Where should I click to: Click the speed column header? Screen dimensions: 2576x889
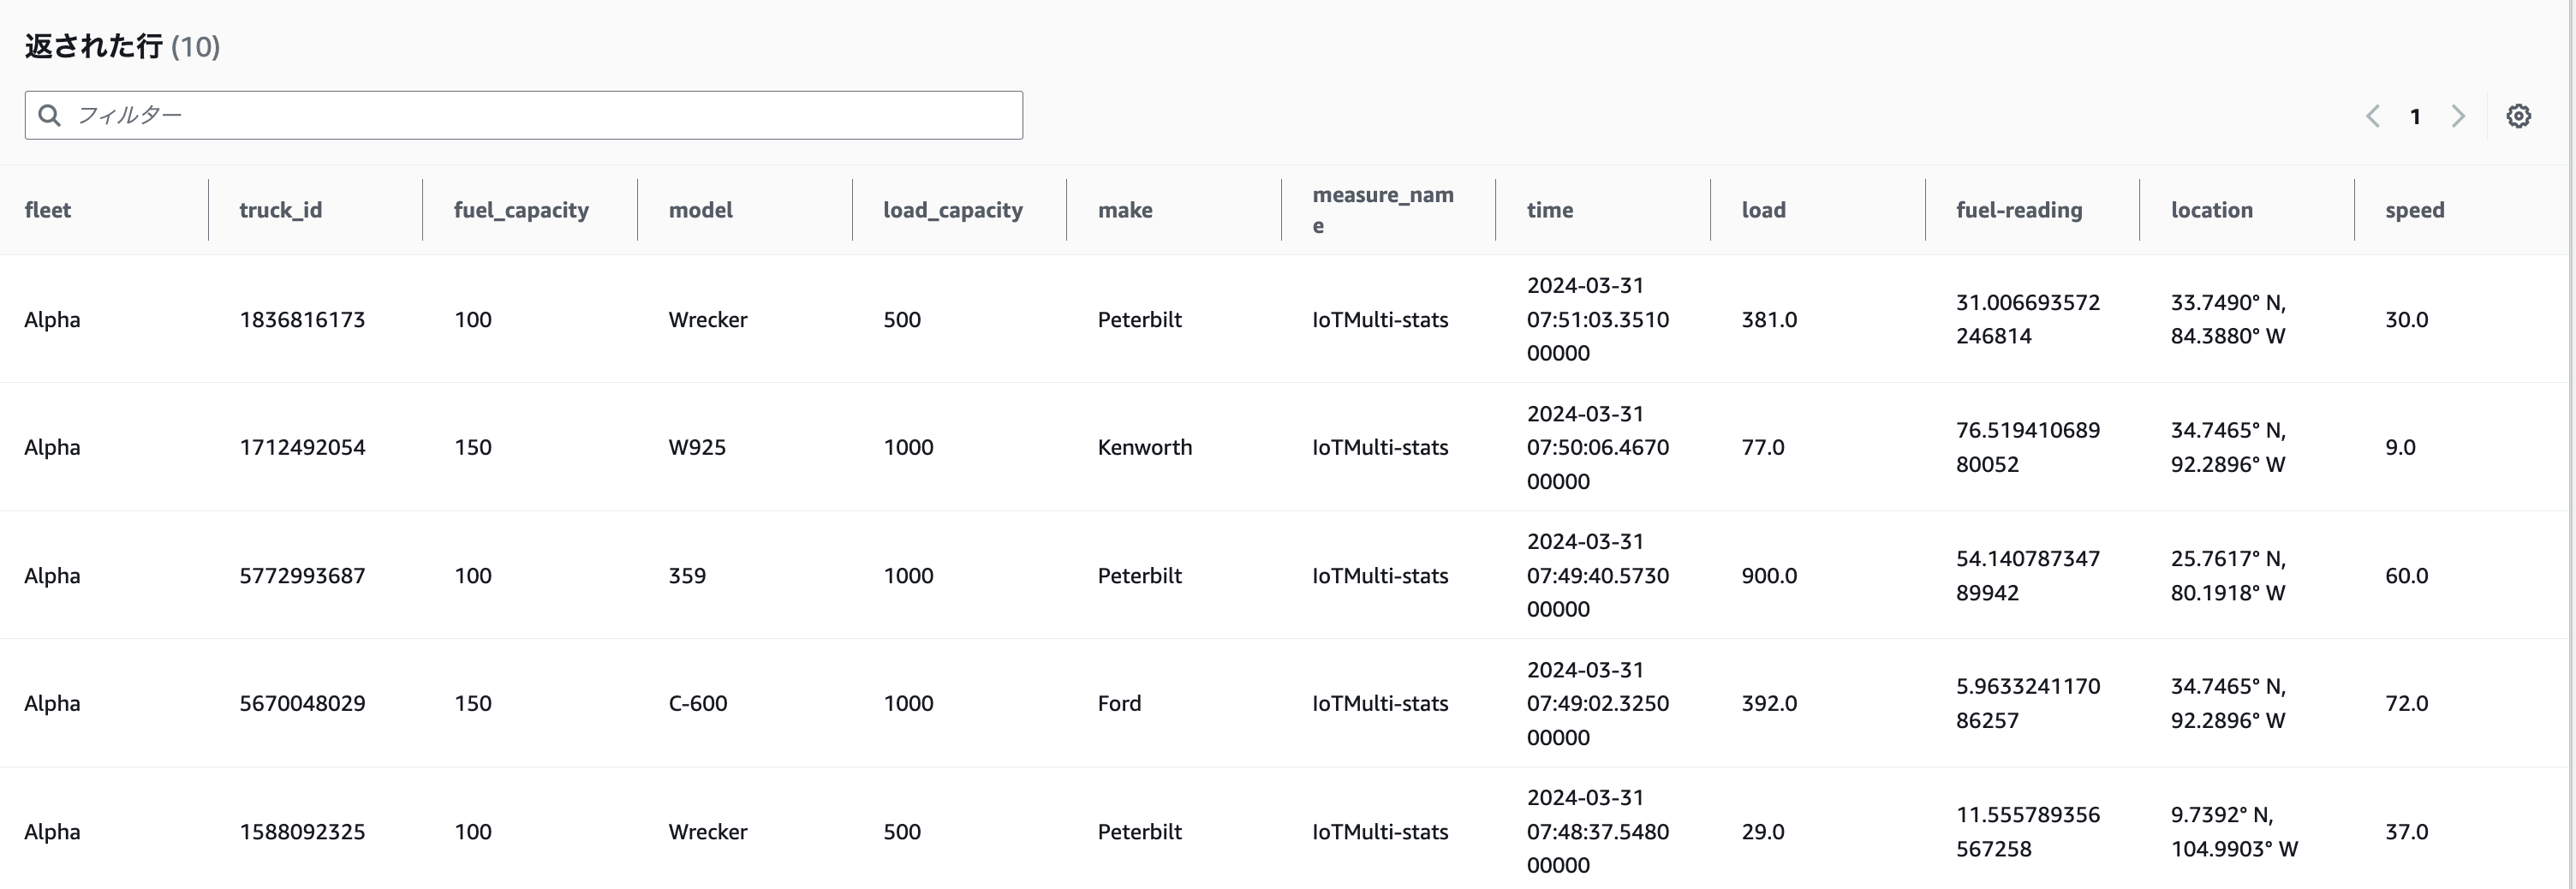(2414, 210)
